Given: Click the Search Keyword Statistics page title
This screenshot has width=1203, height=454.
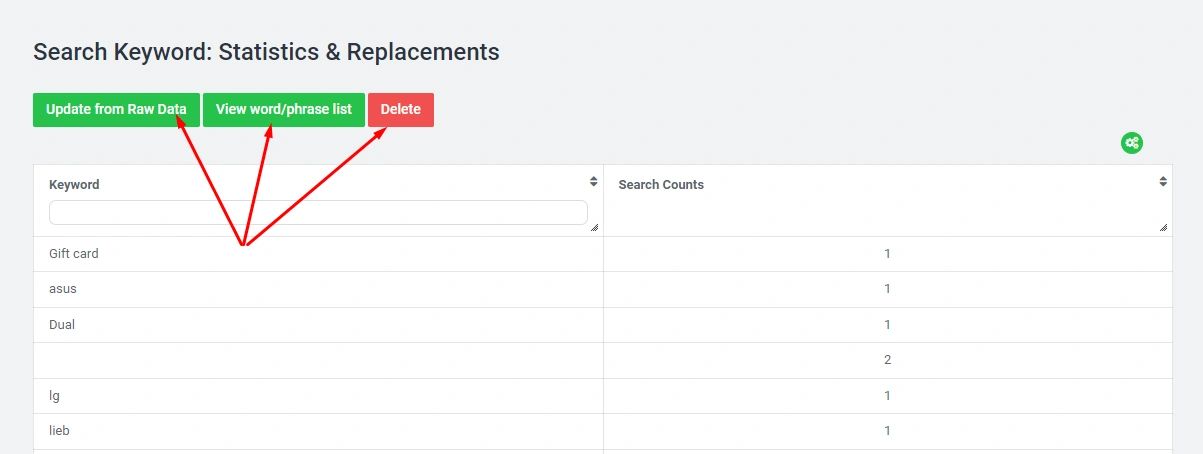Looking at the screenshot, I should click(266, 52).
